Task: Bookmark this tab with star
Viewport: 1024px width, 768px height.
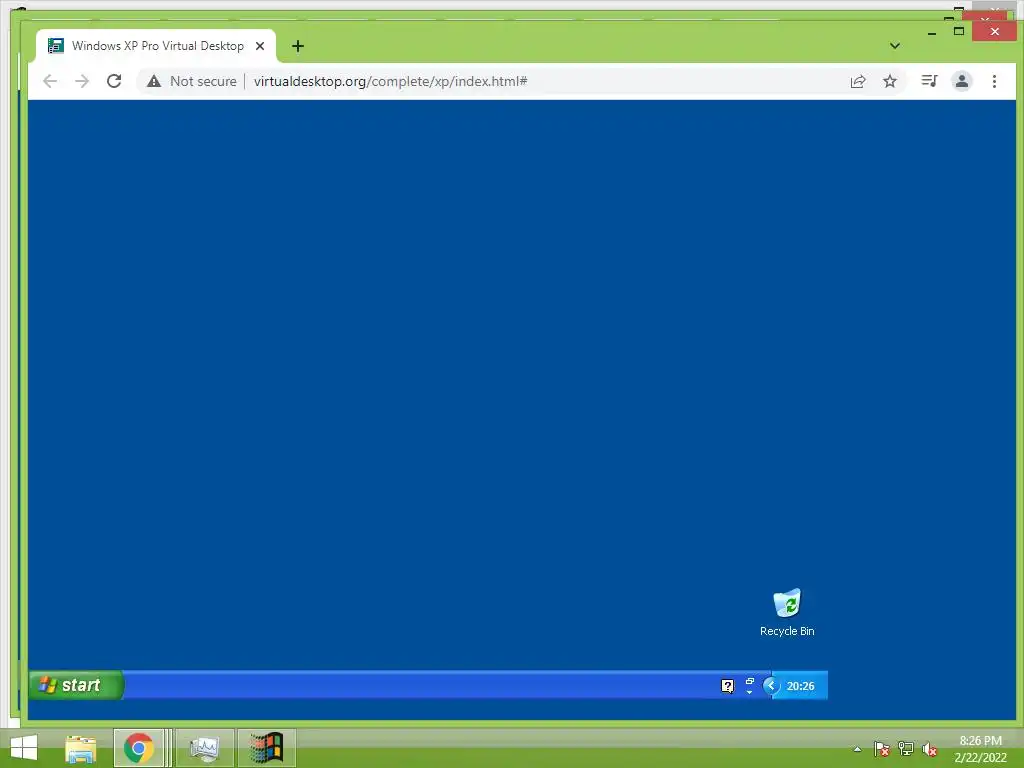Action: (889, 81)
